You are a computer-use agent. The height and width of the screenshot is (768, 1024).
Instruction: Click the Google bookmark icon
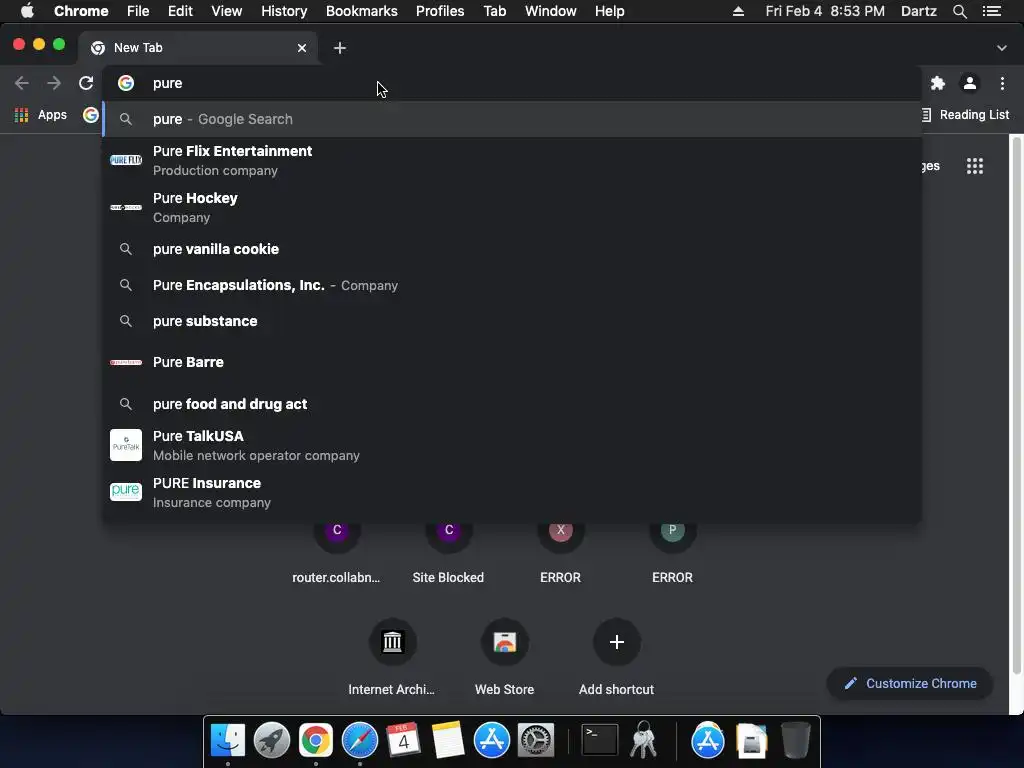(x=91, y=115)
